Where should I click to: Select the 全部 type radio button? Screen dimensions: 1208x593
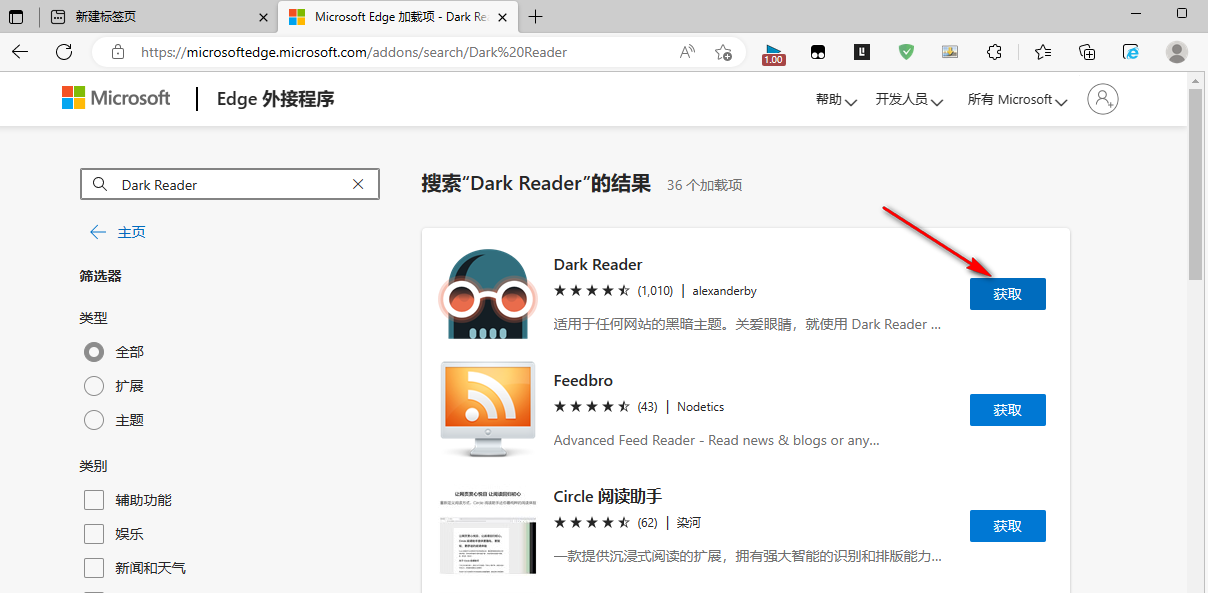[94, 352]
